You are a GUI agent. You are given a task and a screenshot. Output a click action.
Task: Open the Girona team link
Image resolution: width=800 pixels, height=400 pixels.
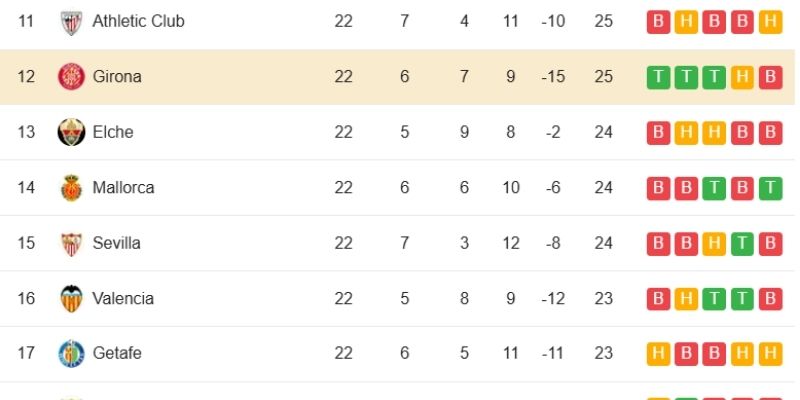[117, 76]
